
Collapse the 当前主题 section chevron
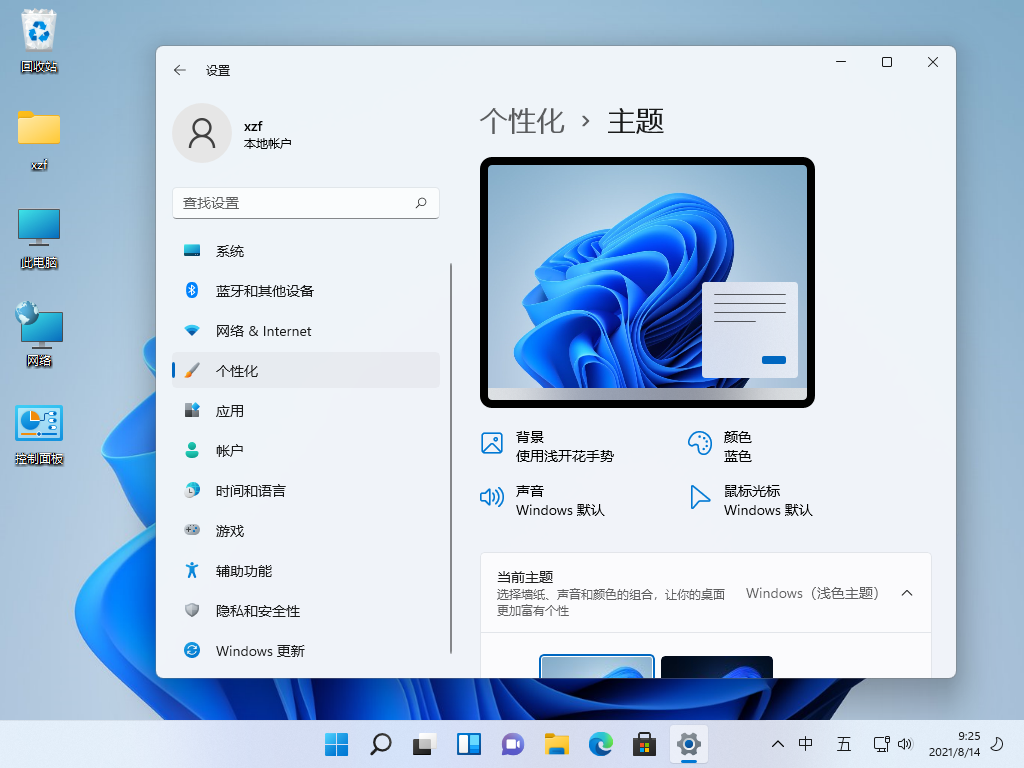(906, 593)
